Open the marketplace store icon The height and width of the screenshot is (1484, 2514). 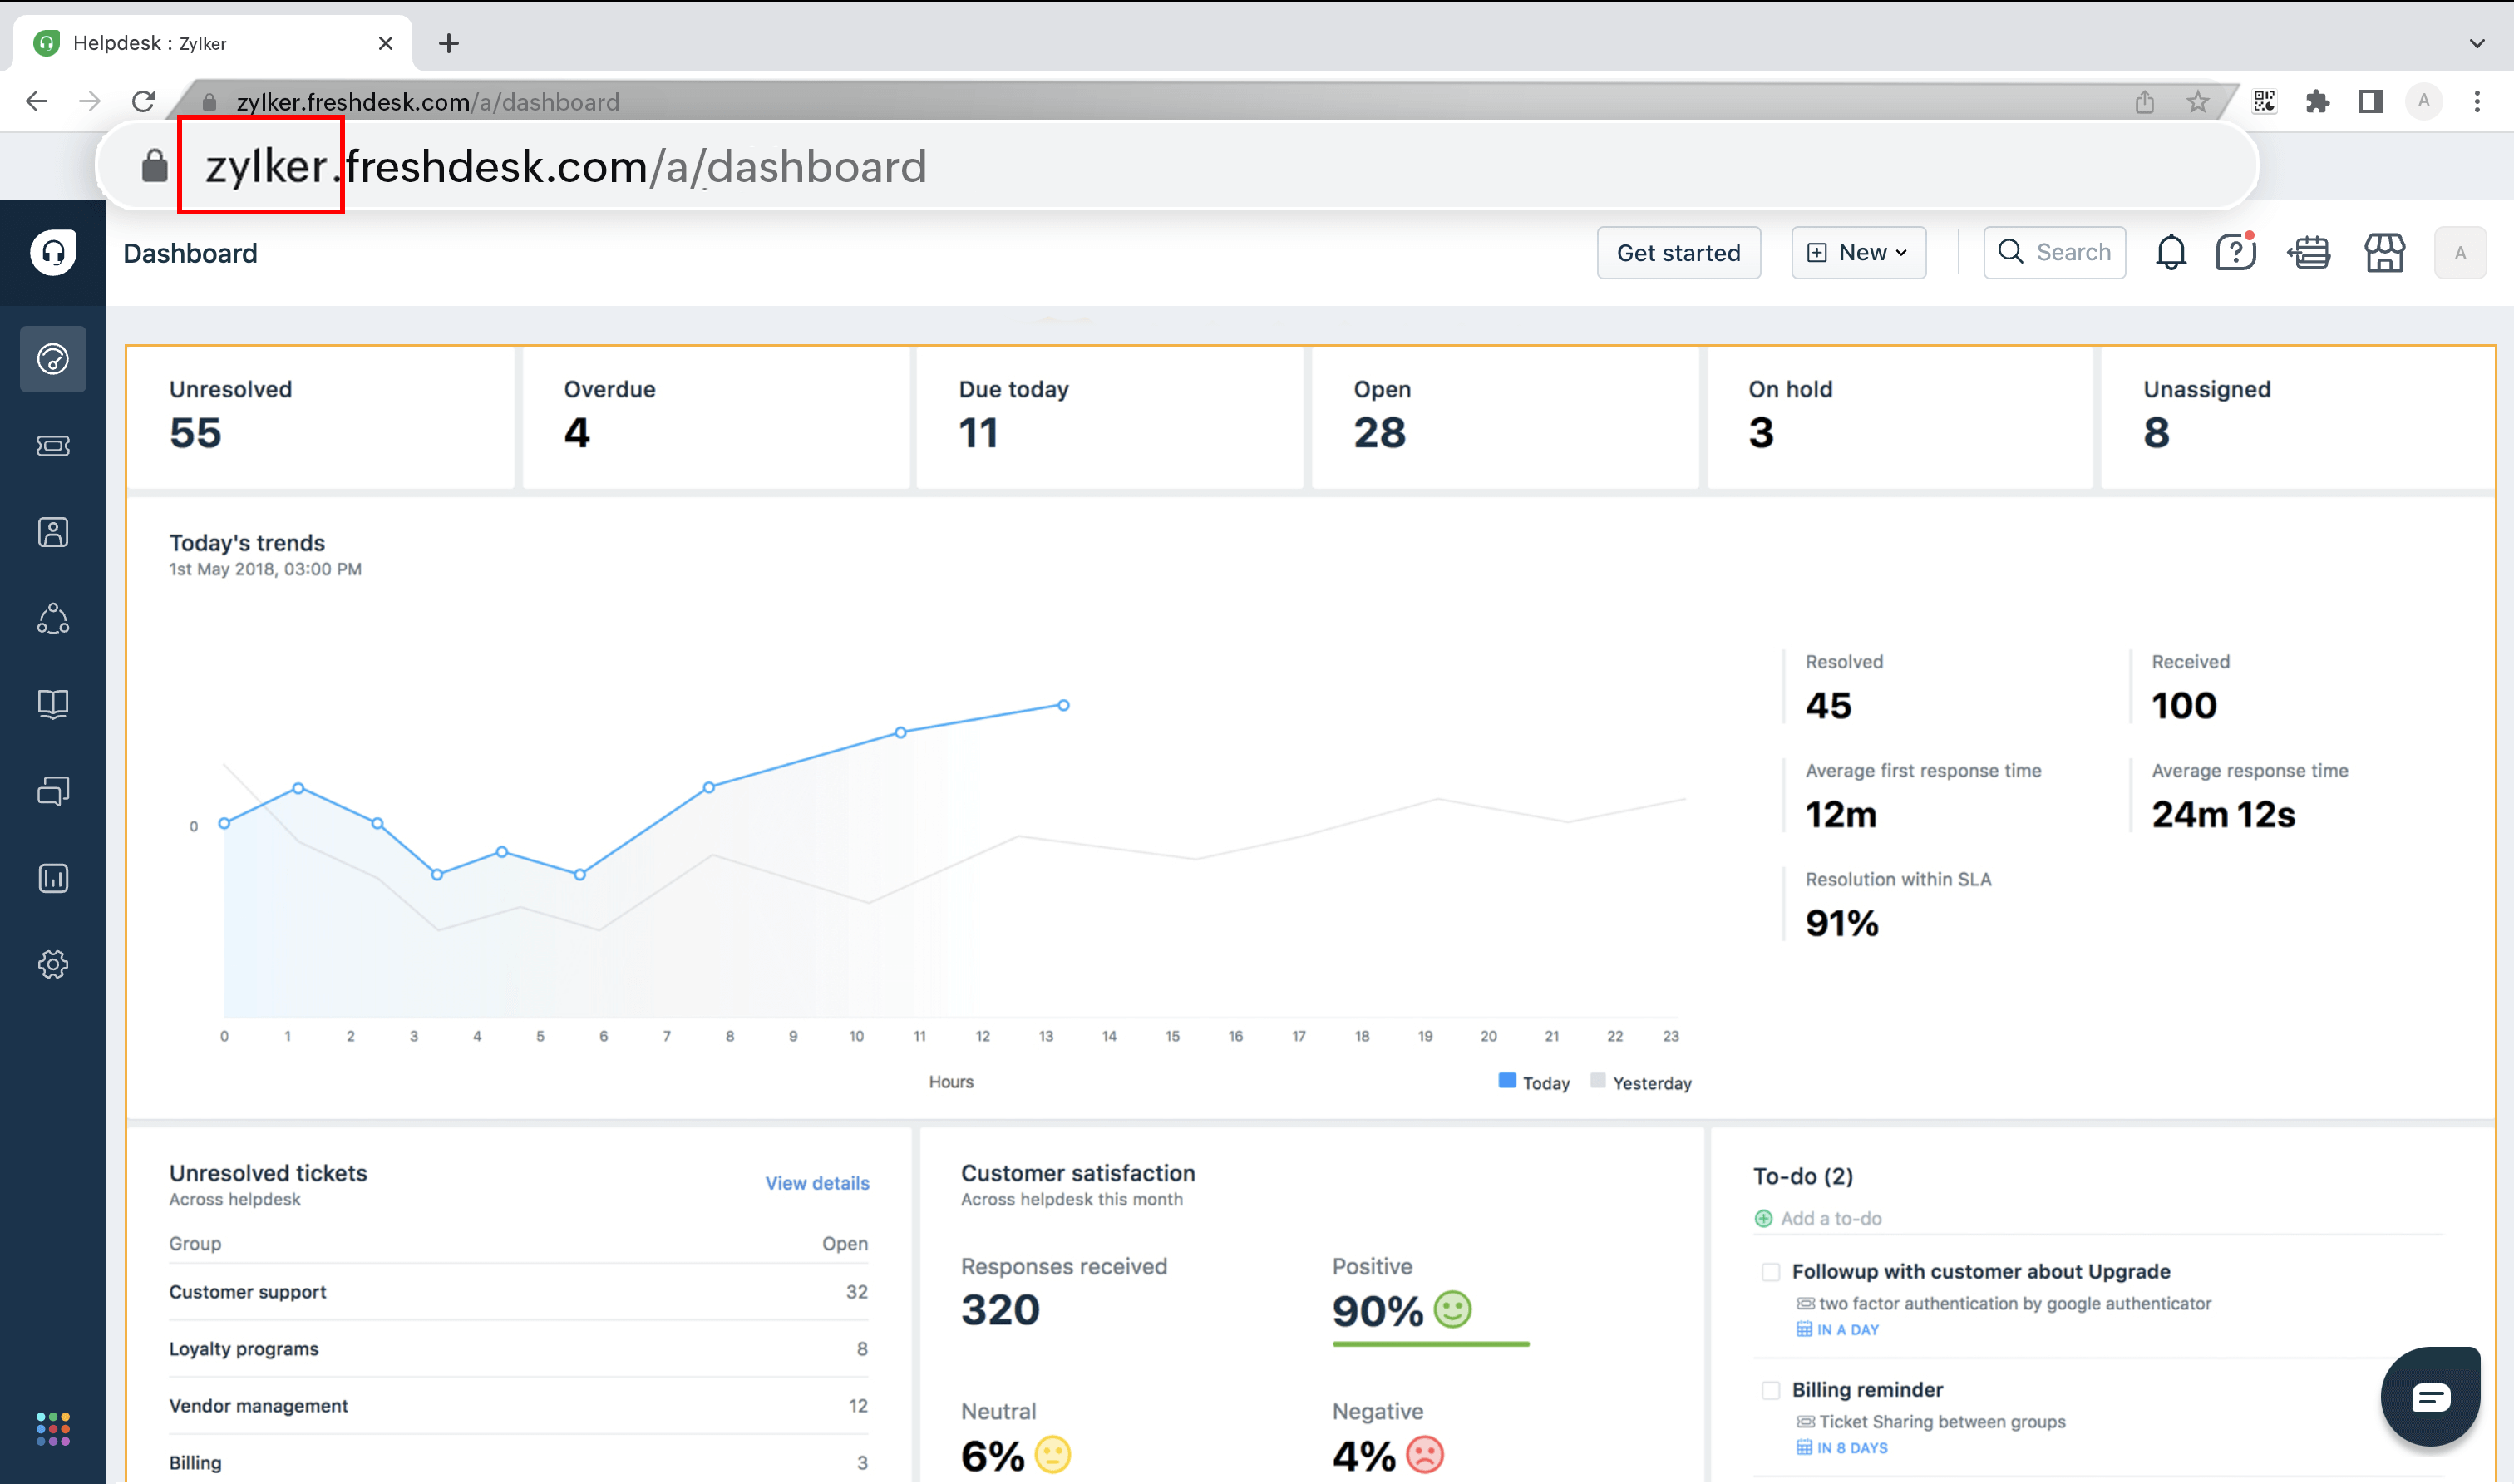[x=2384, y=253]
